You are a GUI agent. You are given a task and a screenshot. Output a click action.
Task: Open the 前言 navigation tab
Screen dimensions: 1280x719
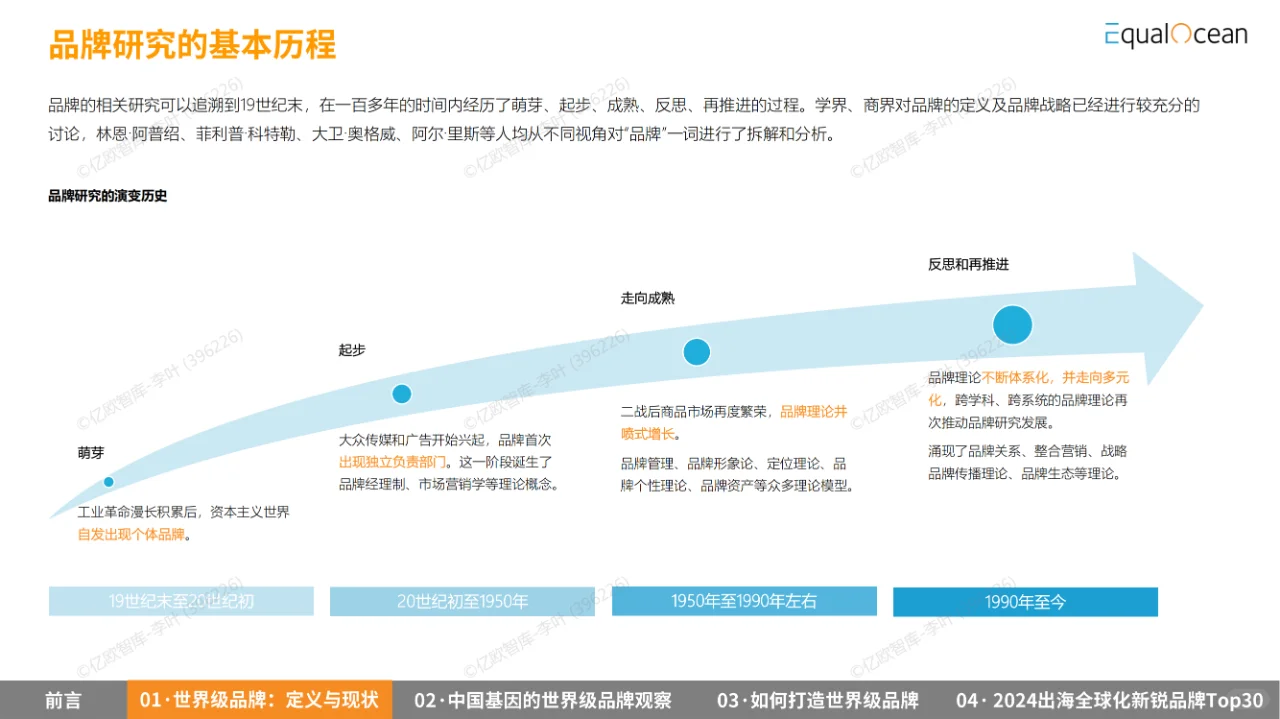click(x=63, y=700)
